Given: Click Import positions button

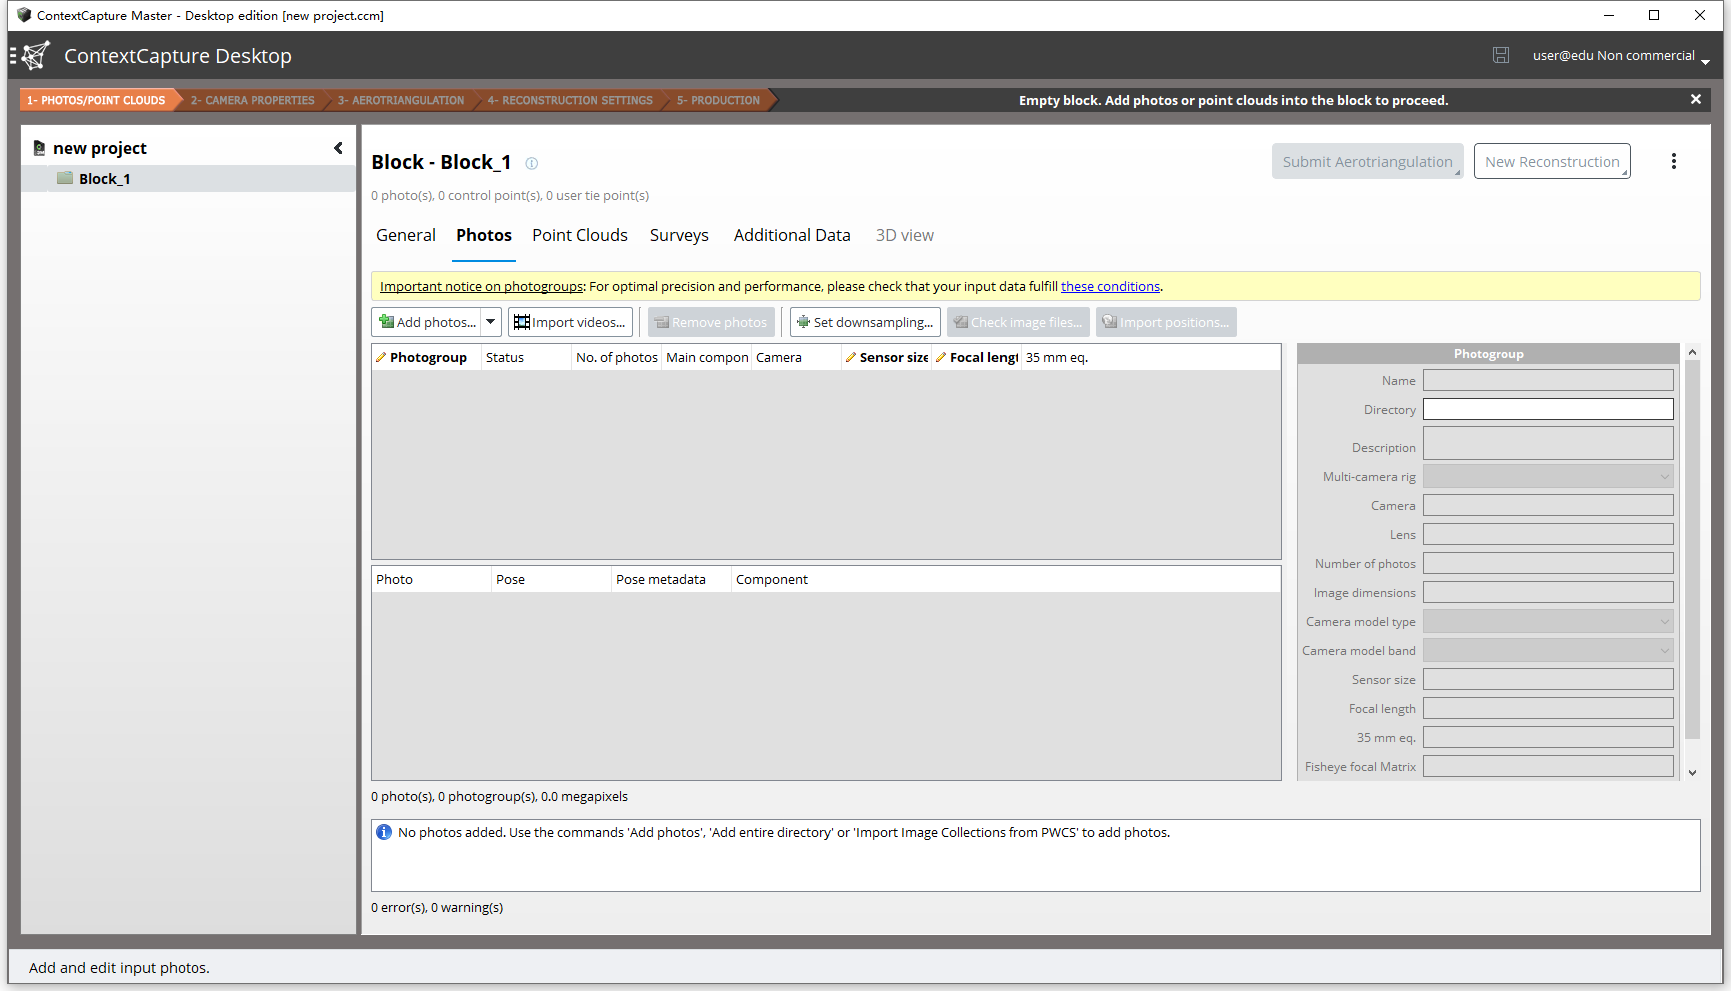Looking at the screenshot, I should pos(1166,322).
